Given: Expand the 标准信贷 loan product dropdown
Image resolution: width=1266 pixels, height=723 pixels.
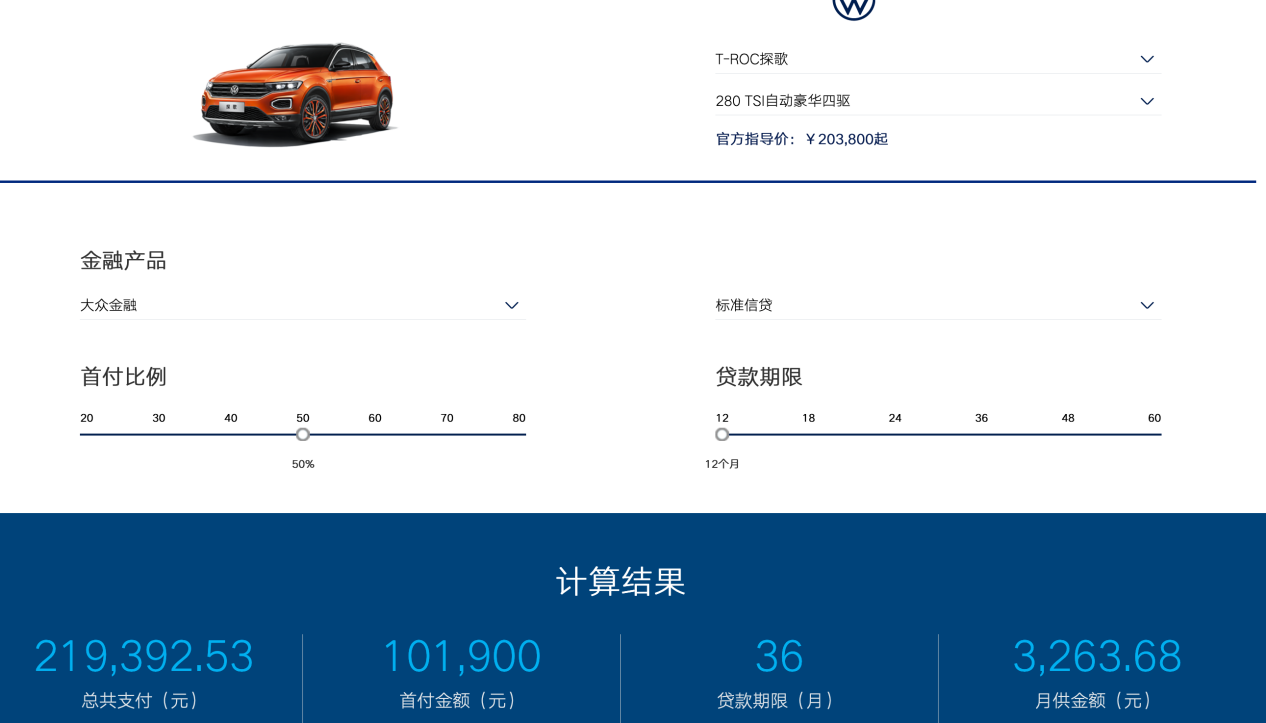Looking at the screenshot, I should click(937, 305).
